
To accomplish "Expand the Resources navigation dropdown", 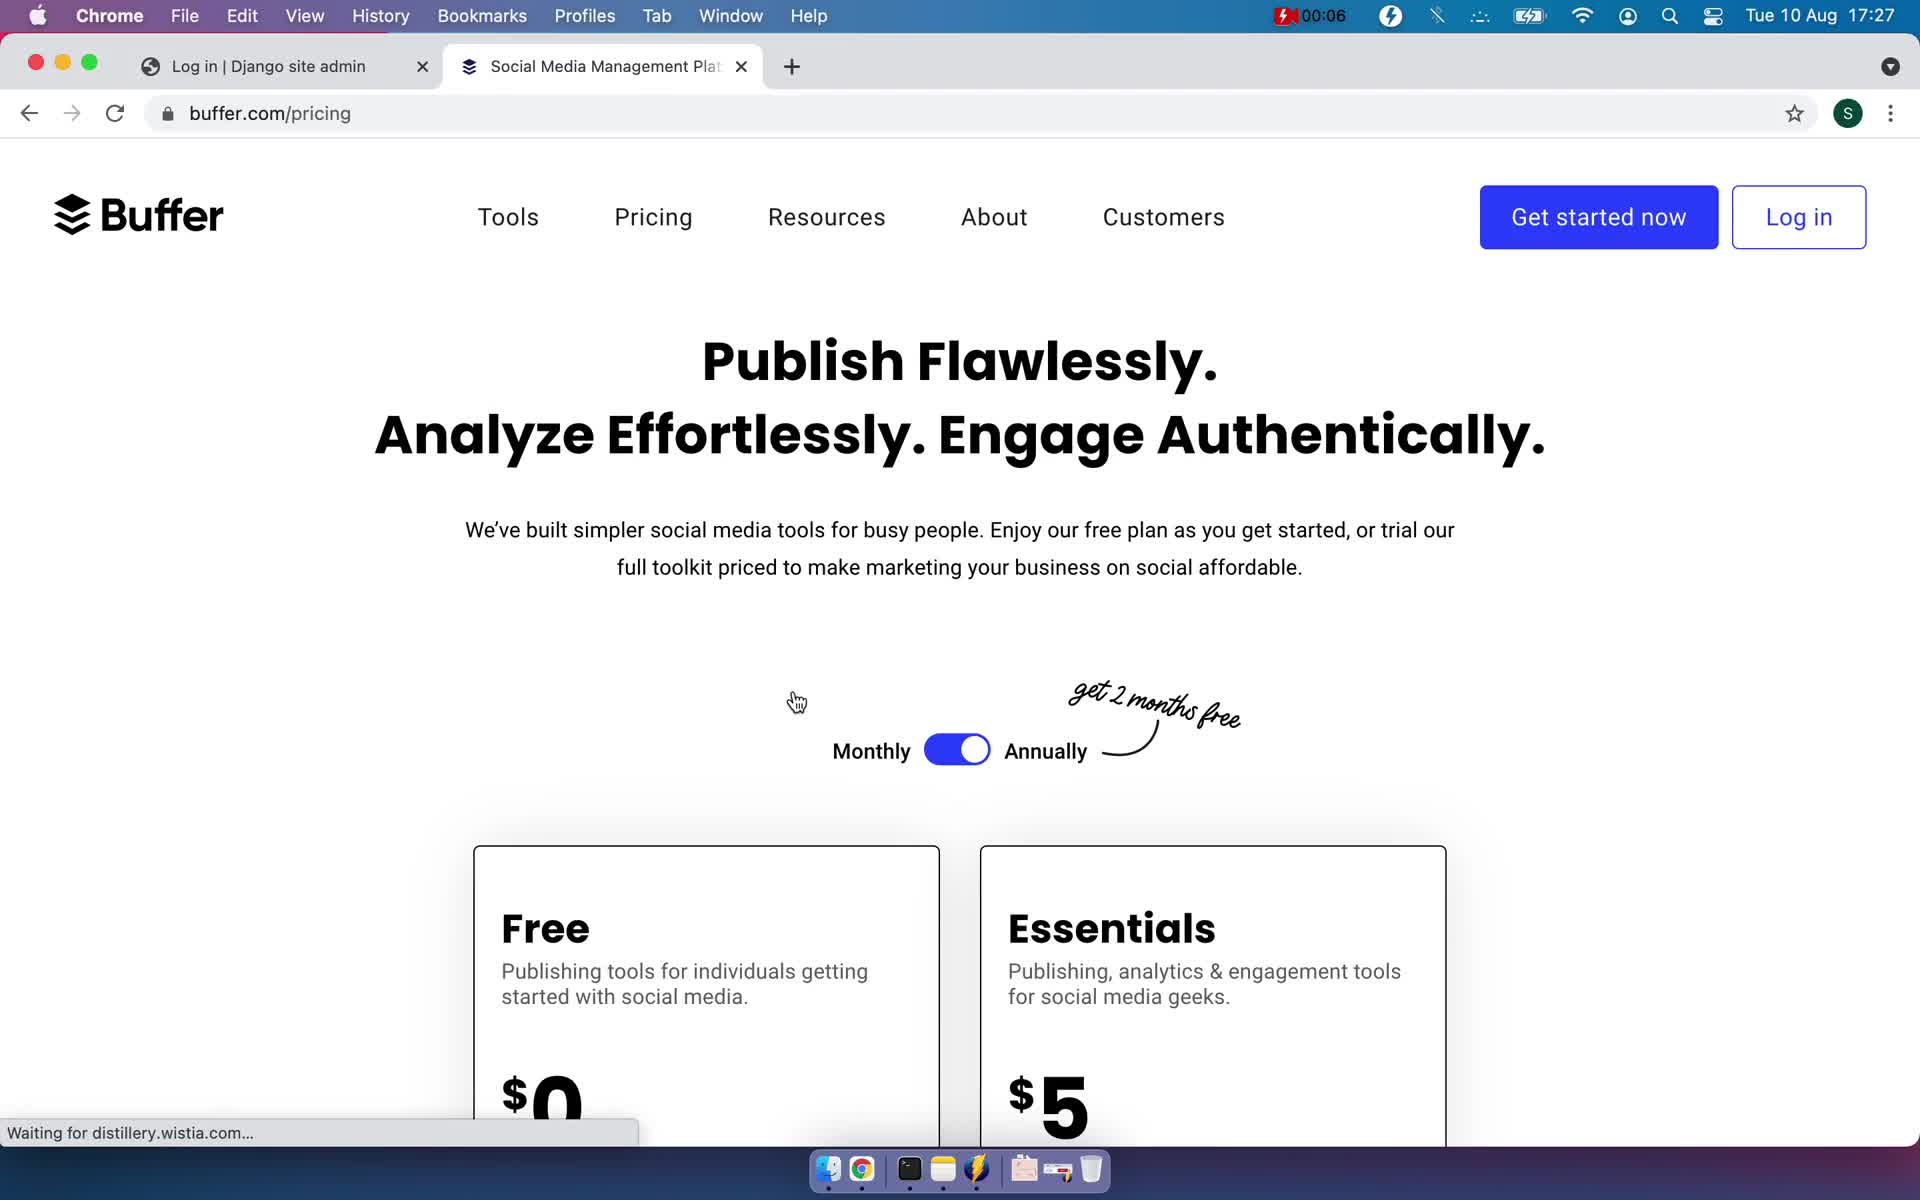I will [x=827, y=217].
